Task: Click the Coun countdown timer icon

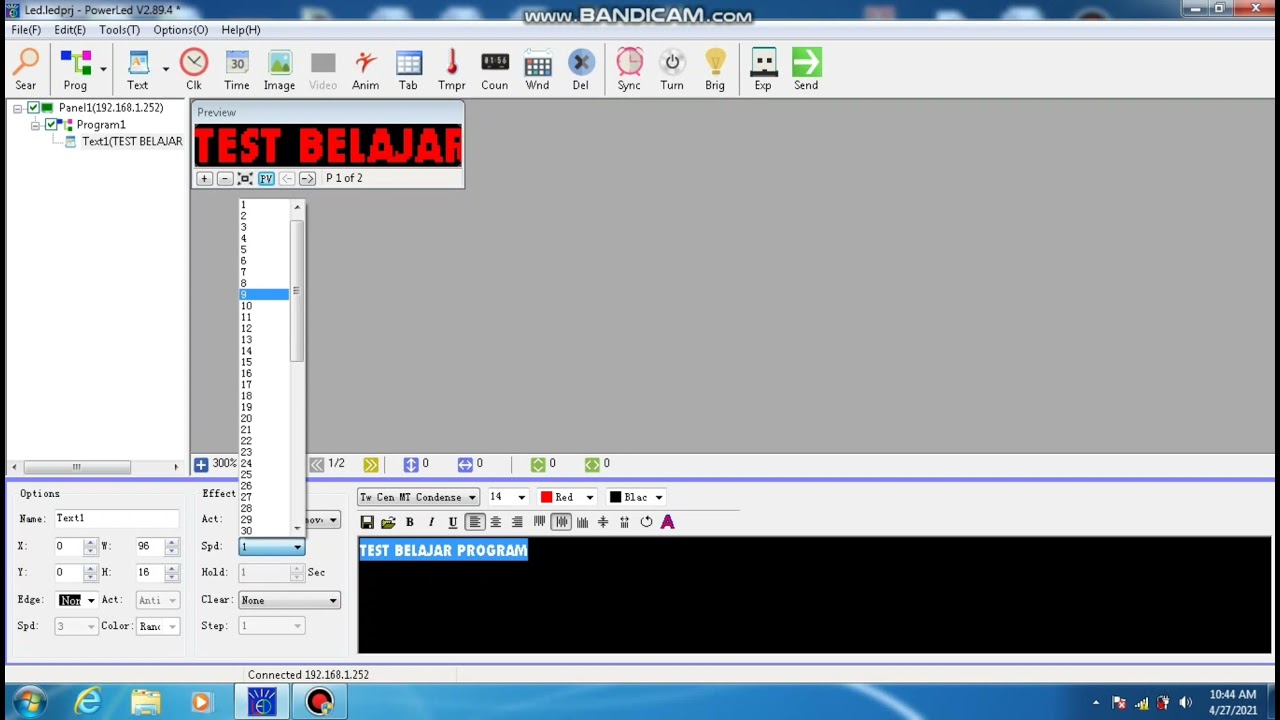Action: 495,70
